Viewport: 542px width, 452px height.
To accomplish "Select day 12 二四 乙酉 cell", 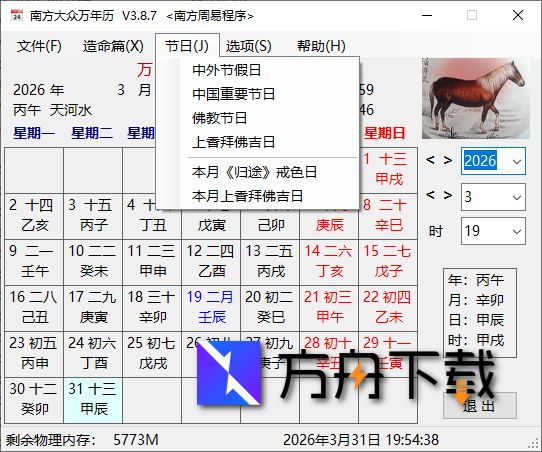I will click(x=211, y=262).
